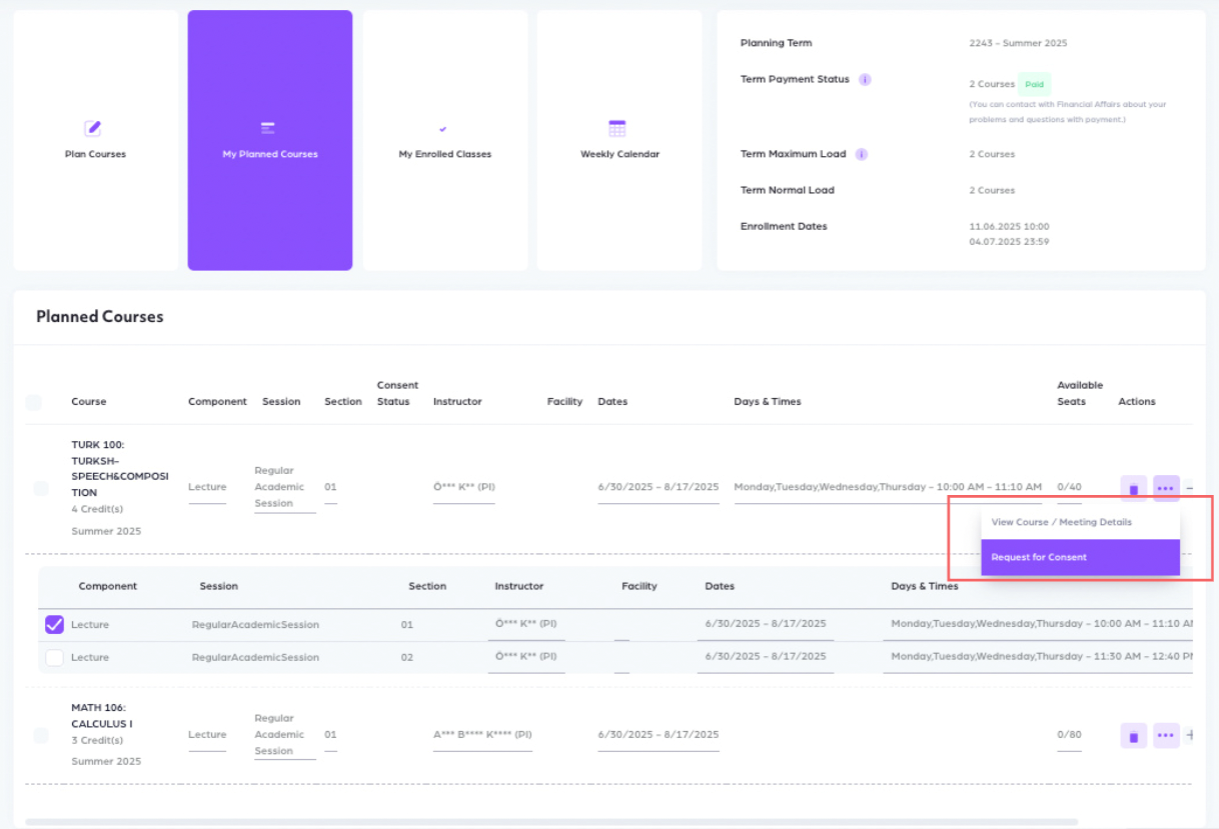Switch to My Planned Courses tab

(270, 140)
